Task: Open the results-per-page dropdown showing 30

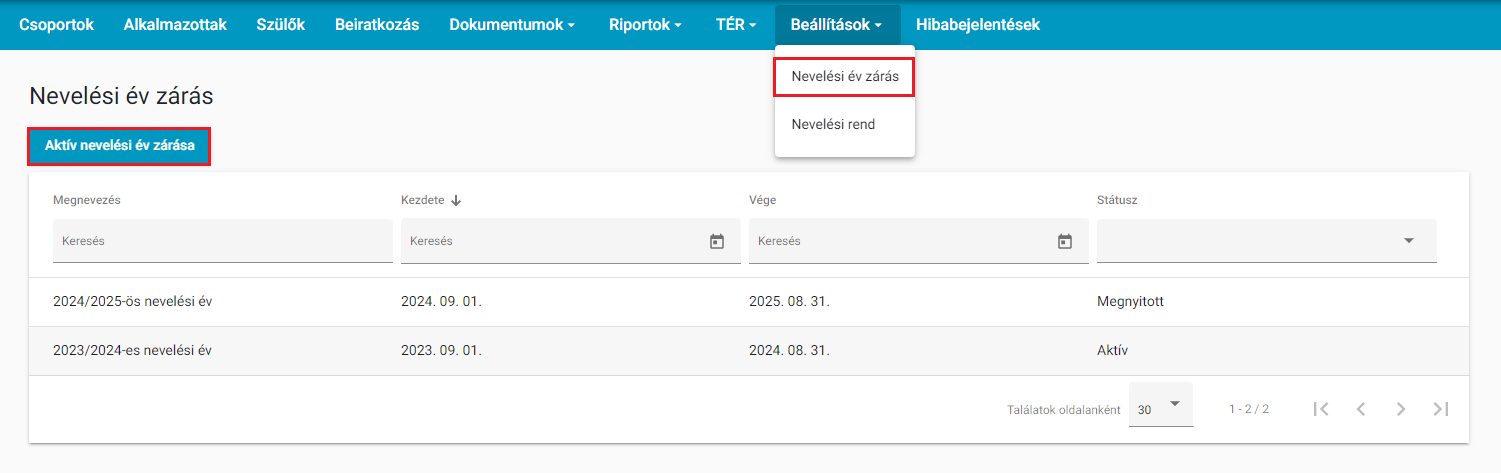Action: pyautogui.click(x=1161, y=405)
